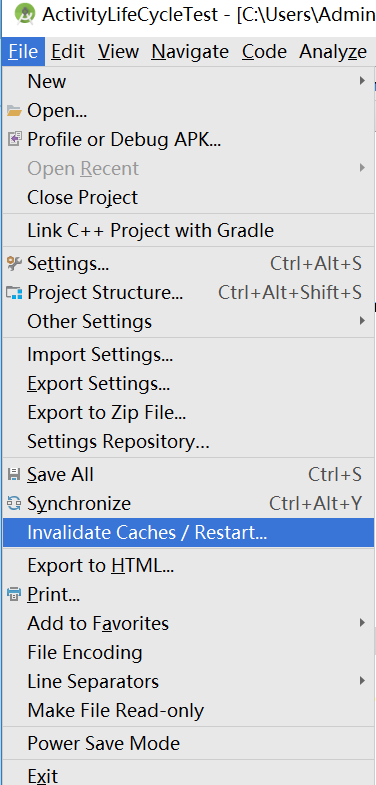Click the Profile or Debug APK icon
The width and height of the screenshot is (376, 785).
15,139
